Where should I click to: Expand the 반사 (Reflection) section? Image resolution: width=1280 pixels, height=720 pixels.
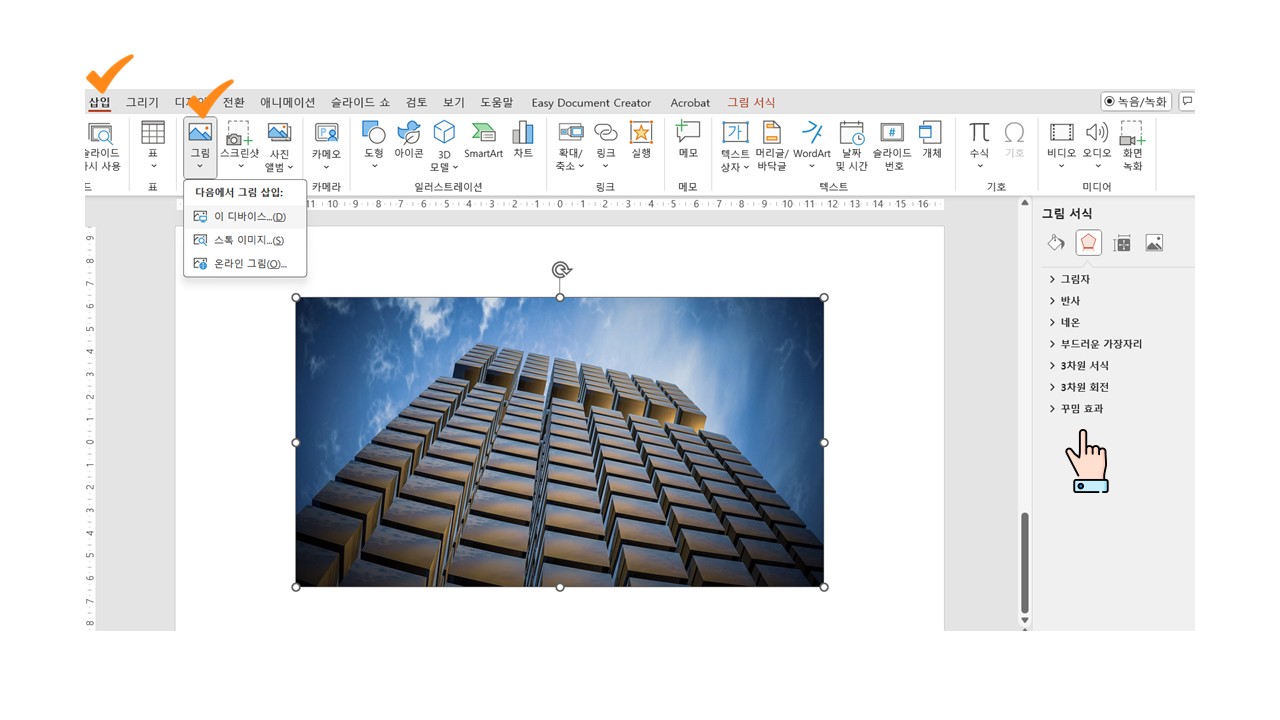[1065, 300]
